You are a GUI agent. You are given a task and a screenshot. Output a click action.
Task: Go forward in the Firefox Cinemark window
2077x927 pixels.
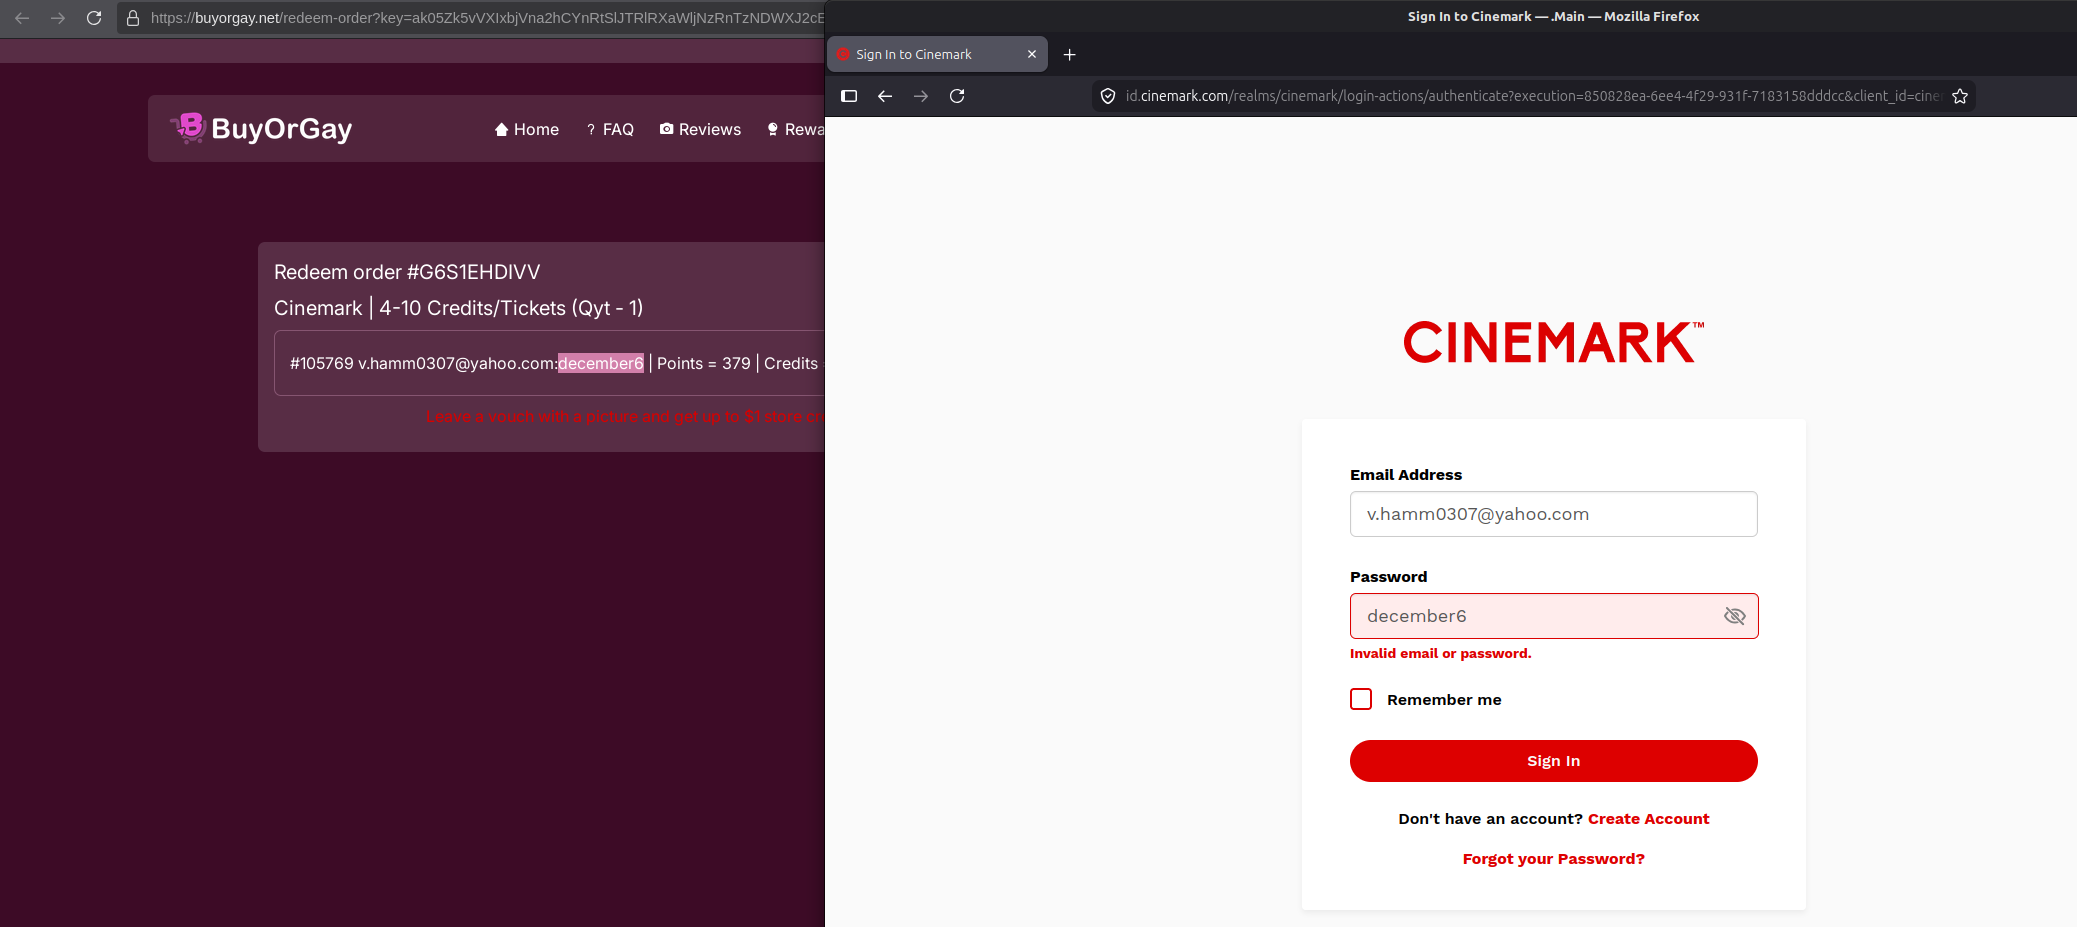pyautogui.click(x=921, y=96)
